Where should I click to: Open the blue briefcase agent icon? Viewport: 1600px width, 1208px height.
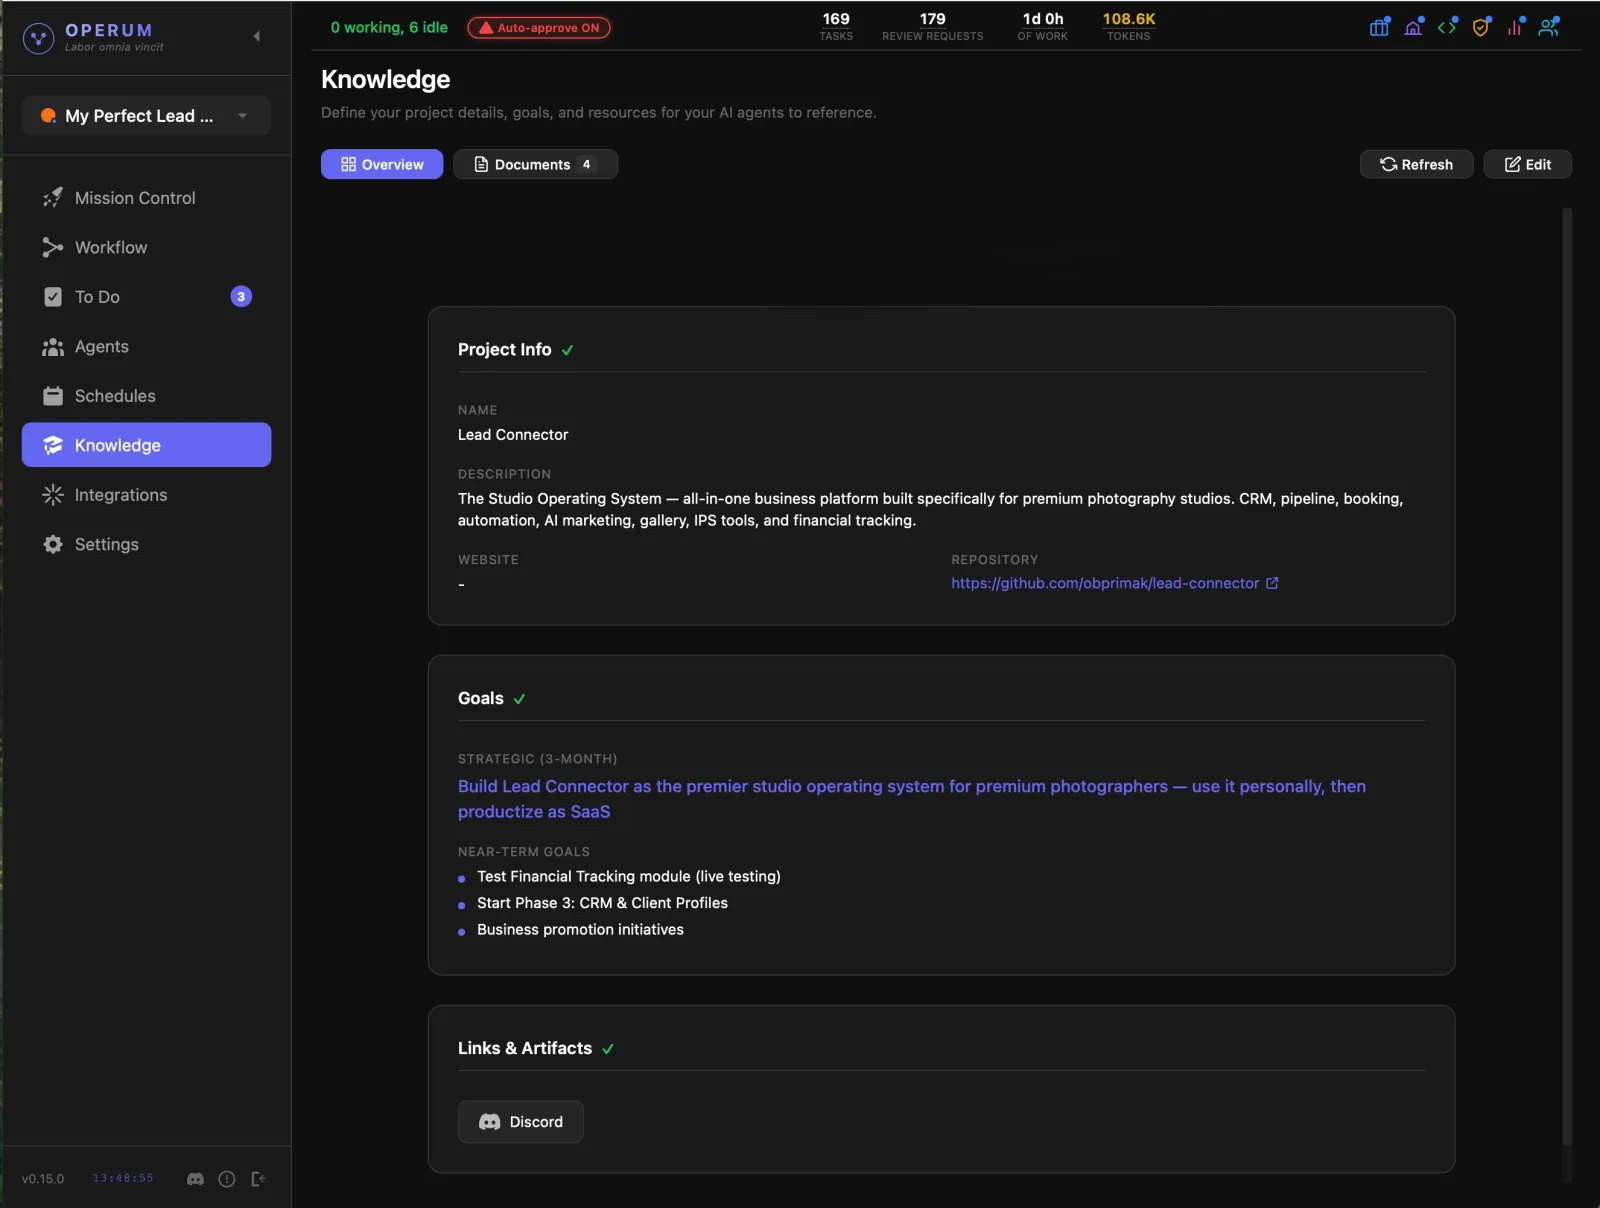1378,27
